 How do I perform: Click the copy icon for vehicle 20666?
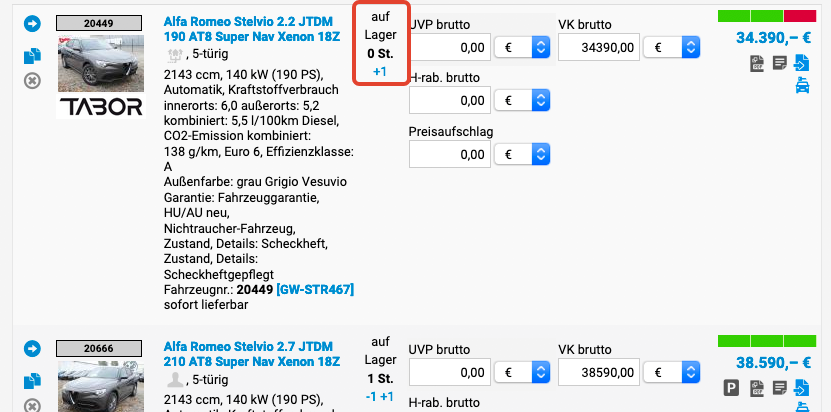pyautogui.click(x=31, y=380)
